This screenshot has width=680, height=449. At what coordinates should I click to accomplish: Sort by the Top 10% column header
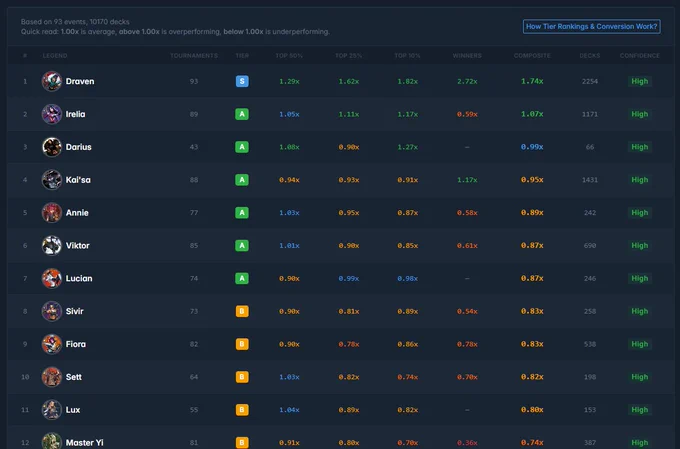(408, 56)
